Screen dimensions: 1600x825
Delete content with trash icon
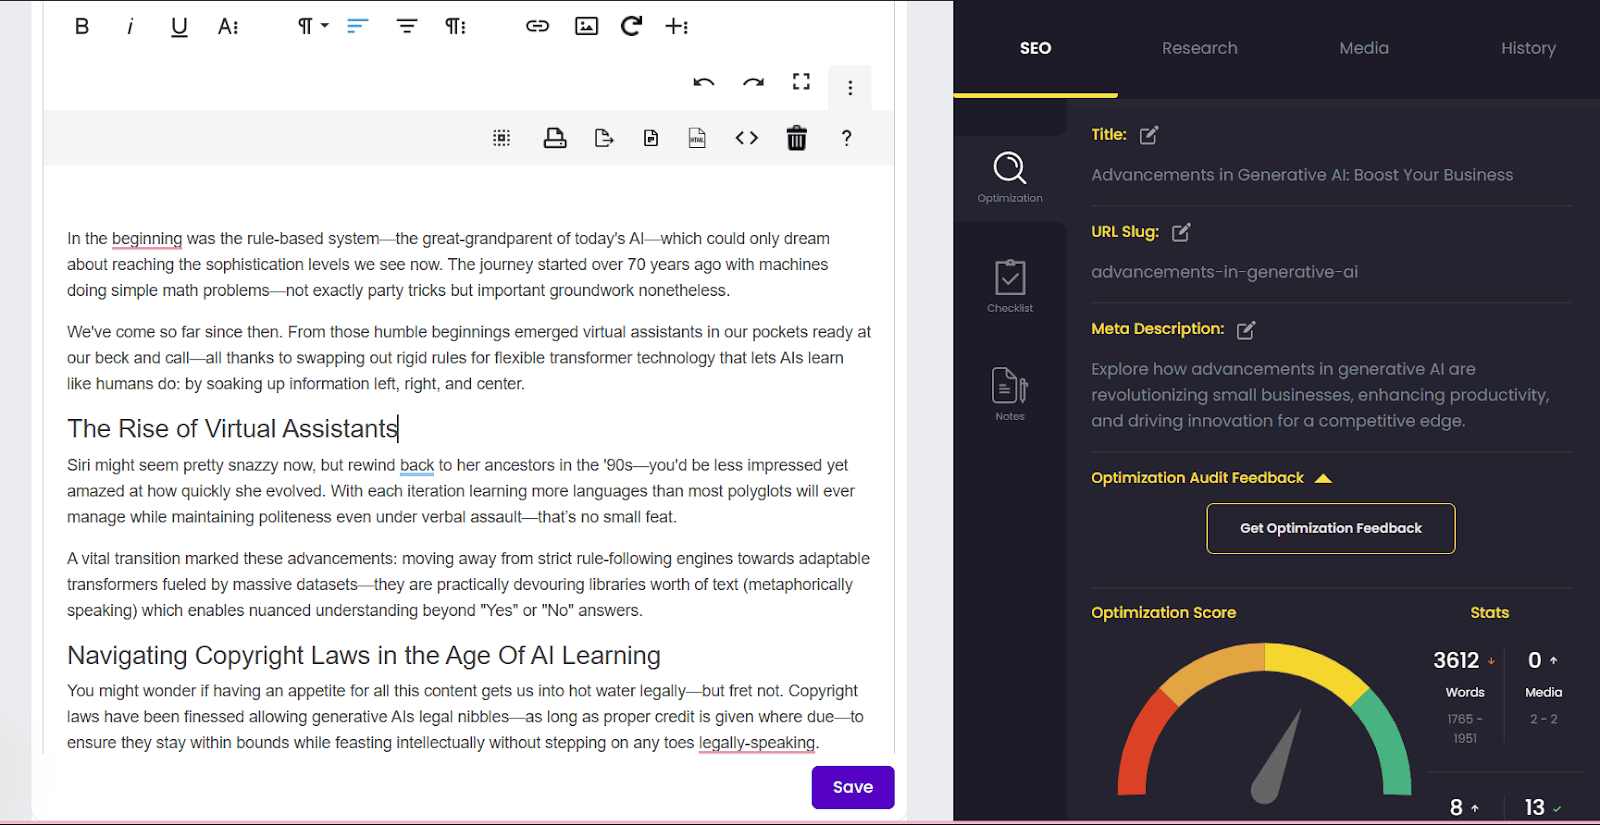click(796, 138)
